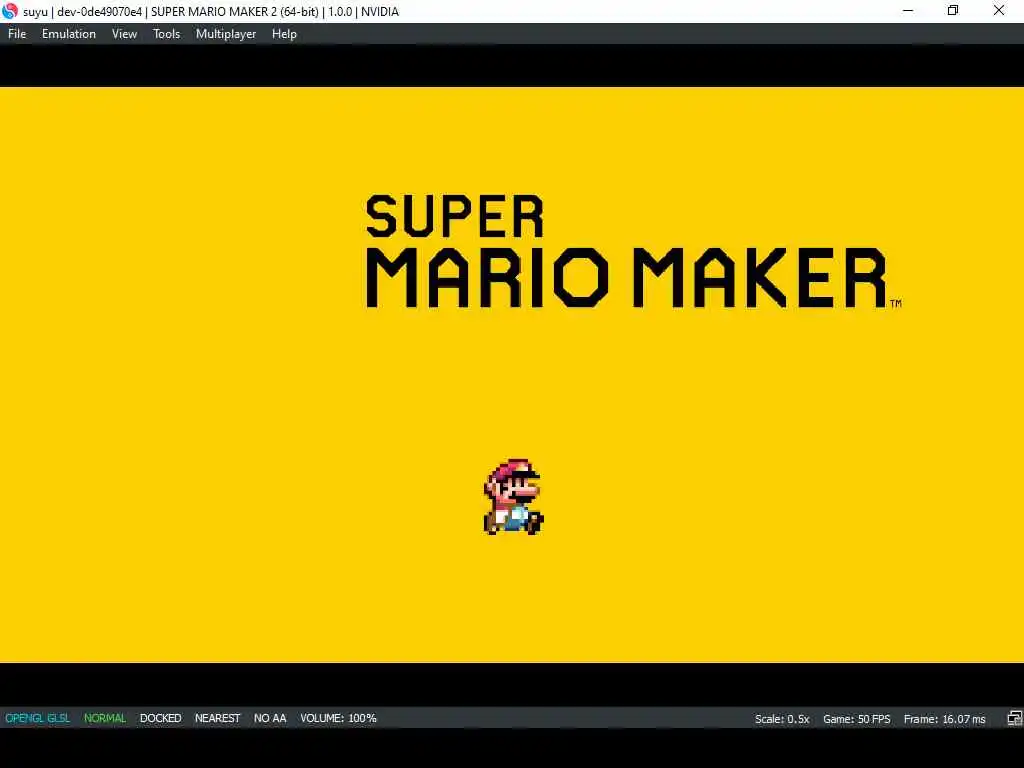Switch the NEAREST scaling filter
The height and width of the screenshot is (768, 1024).
point(217,718)
